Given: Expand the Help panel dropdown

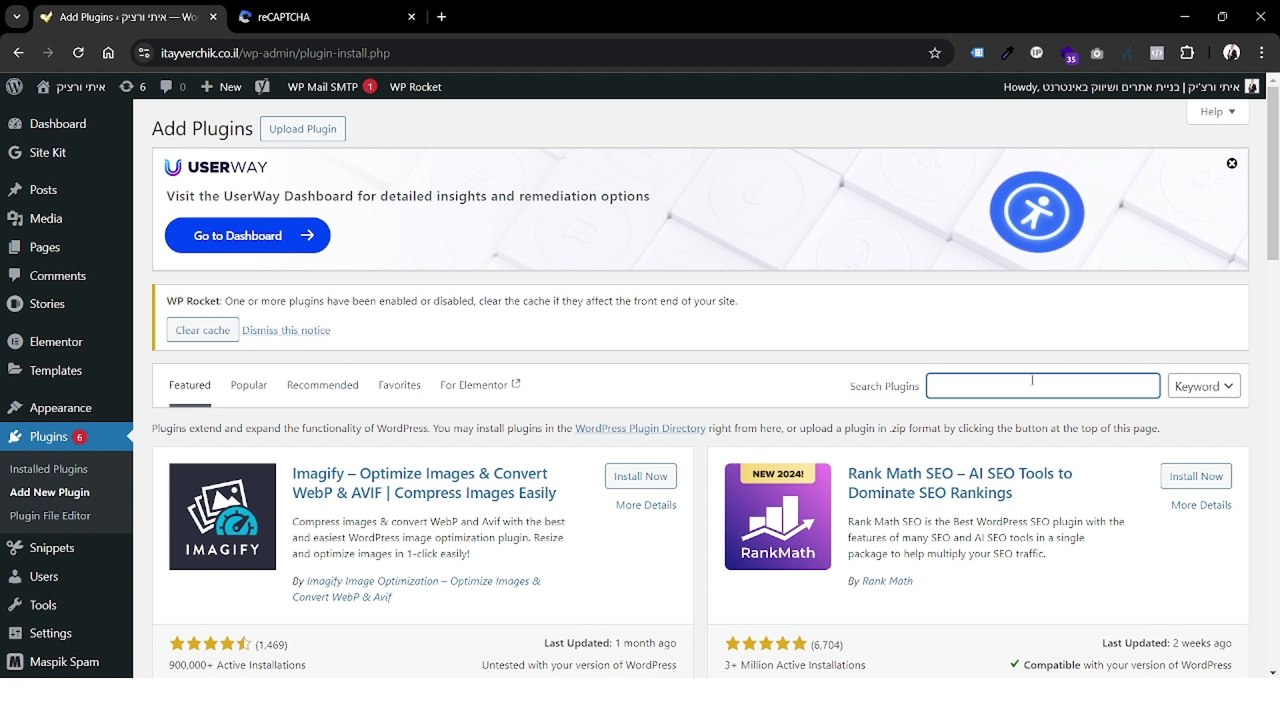Looking at the screenshot, I should pos(1218,112).
